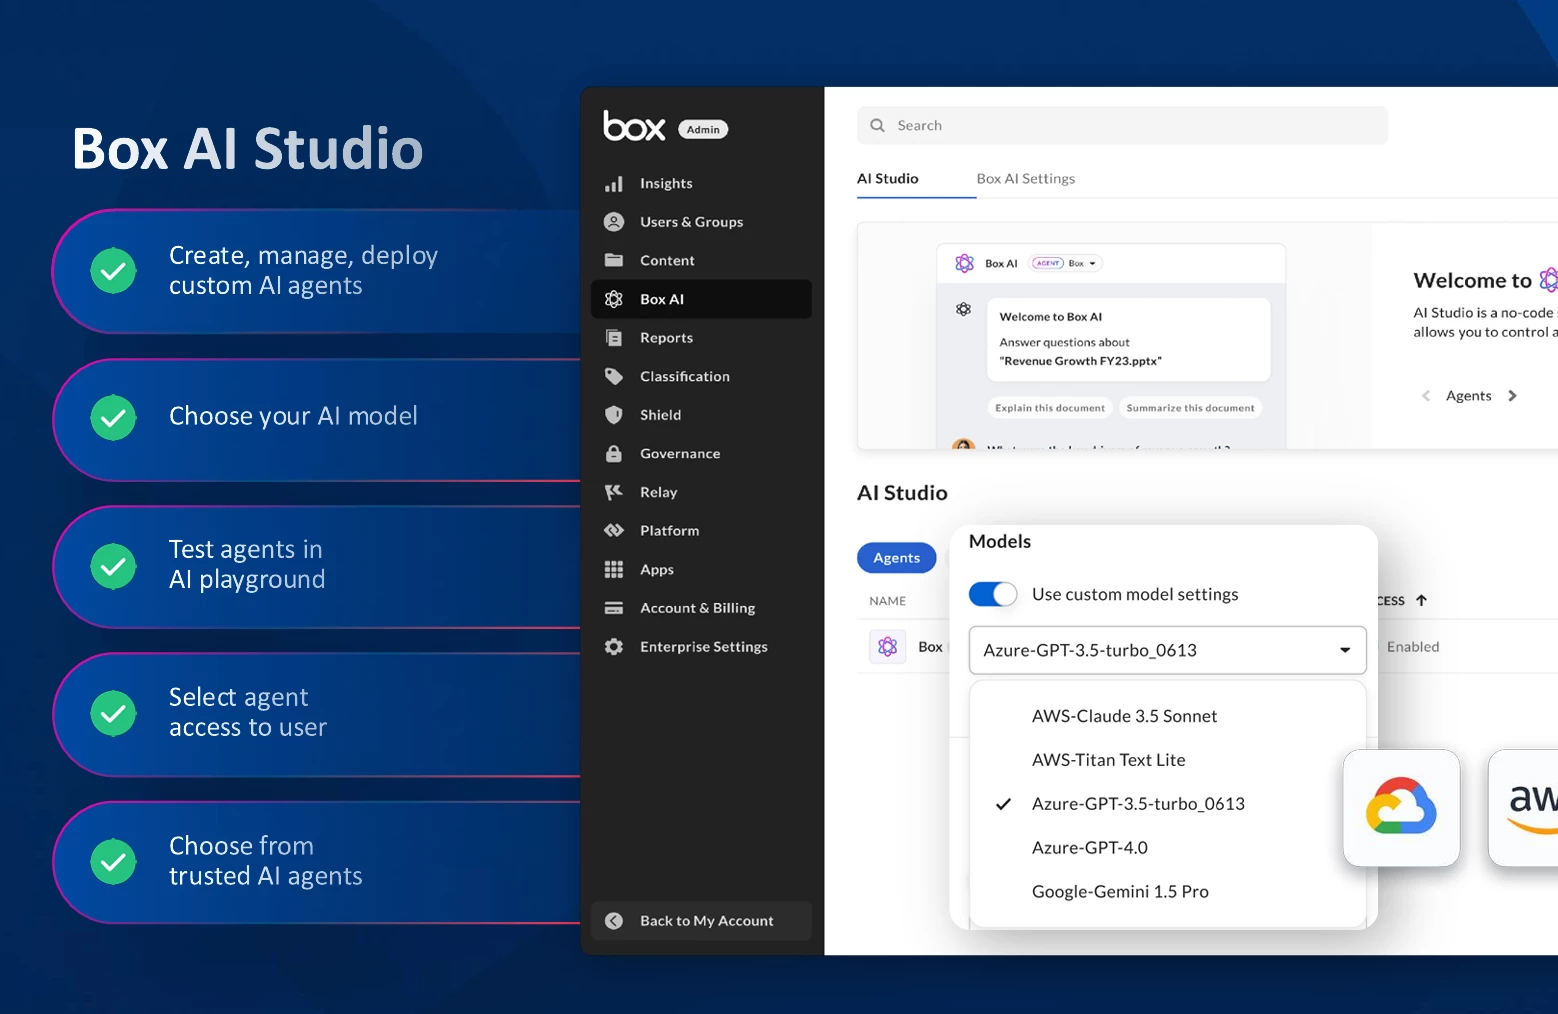Click previous chevron beside Agents carousel
The width and height of the screenshot is (1558, 1014).
click(x=1426, y=396)
